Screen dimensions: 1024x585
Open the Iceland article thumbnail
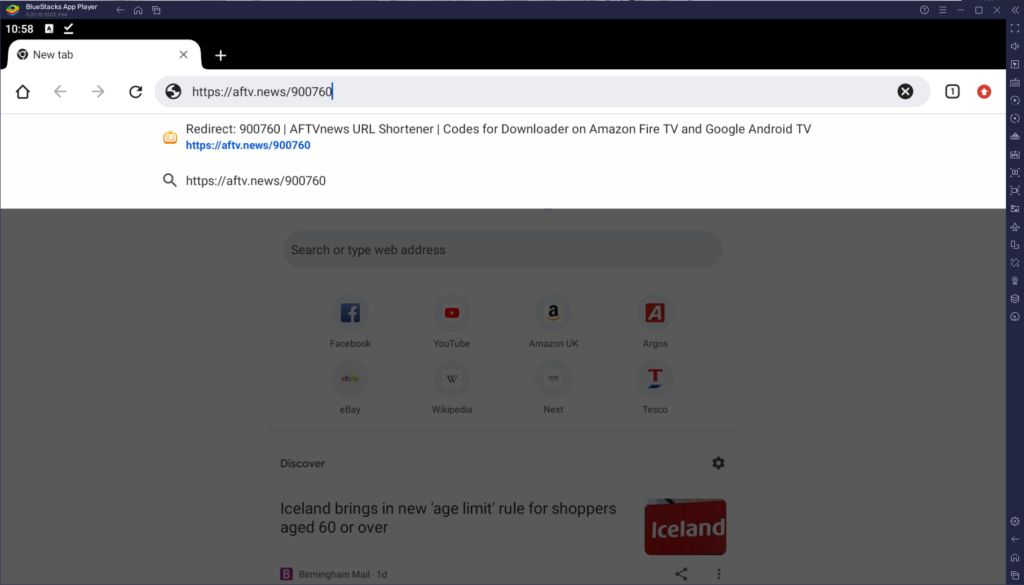pos(685,527)
